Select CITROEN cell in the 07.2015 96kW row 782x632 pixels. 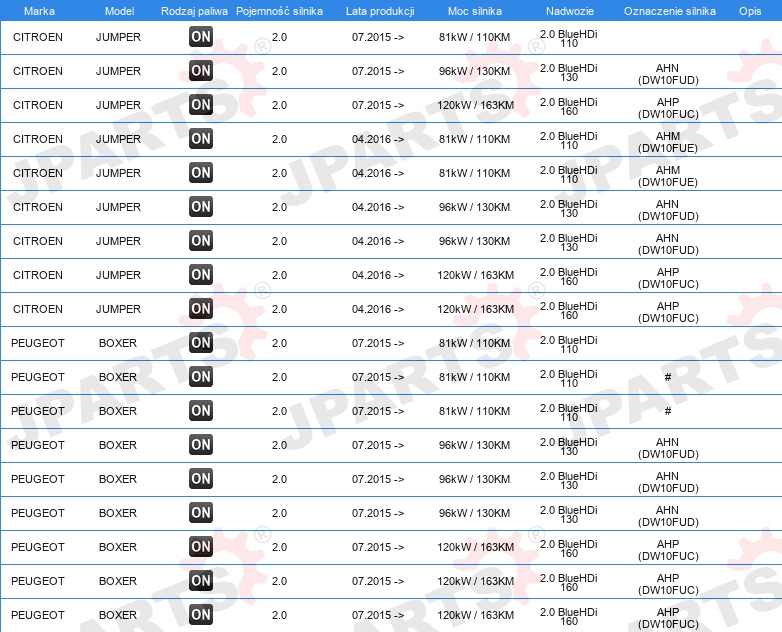click(x=38, y=71)
